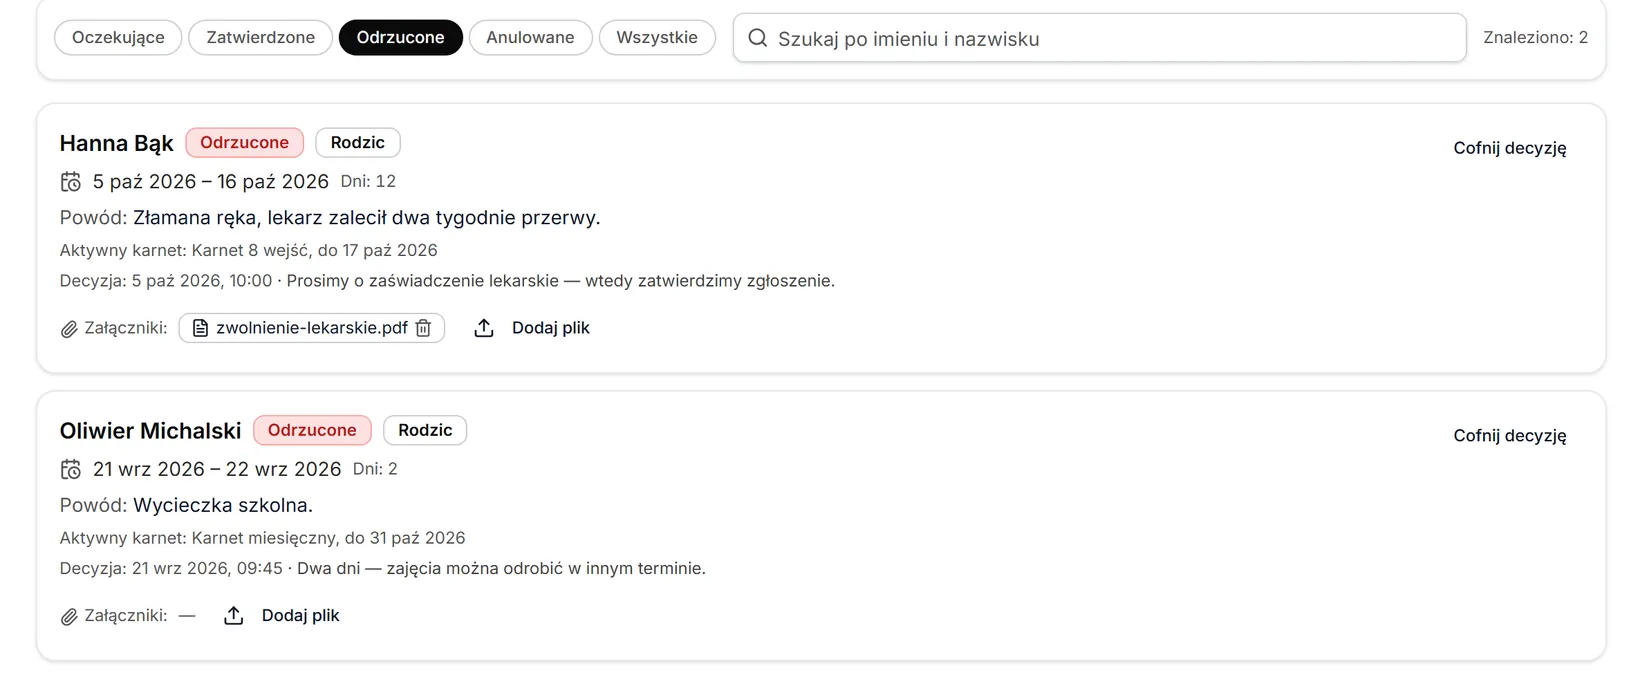The width and height of the screenshot is (1640, 678).
Task: Open the Wszystkie filter tab
Action: click(x=657, y=38)
